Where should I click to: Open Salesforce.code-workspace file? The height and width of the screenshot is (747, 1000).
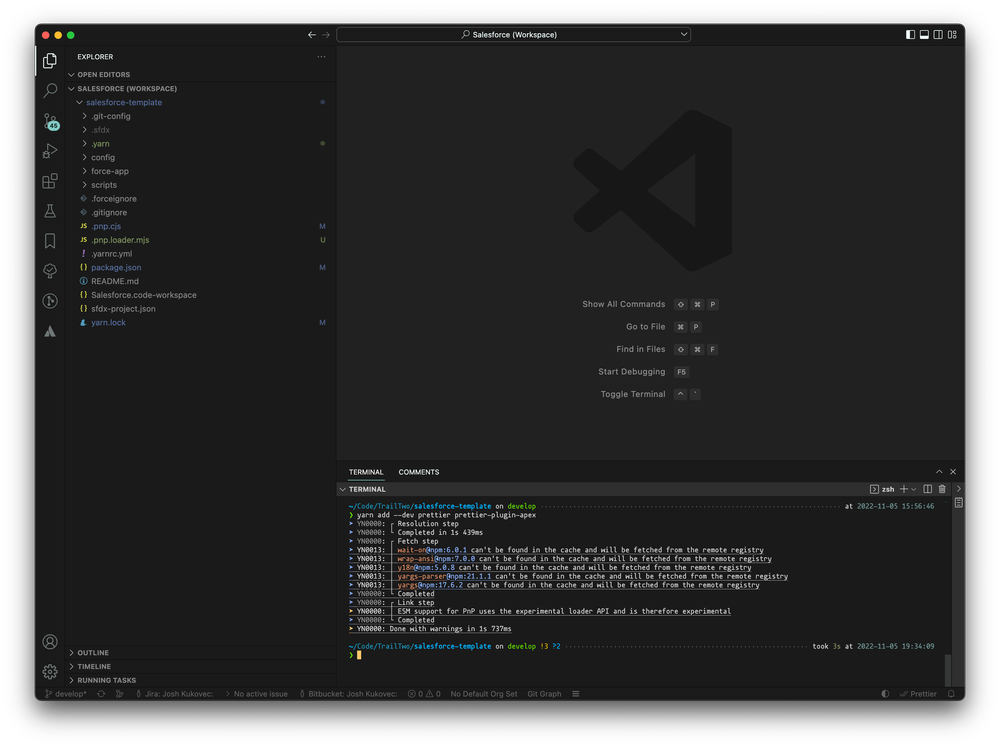coord(201,295)
